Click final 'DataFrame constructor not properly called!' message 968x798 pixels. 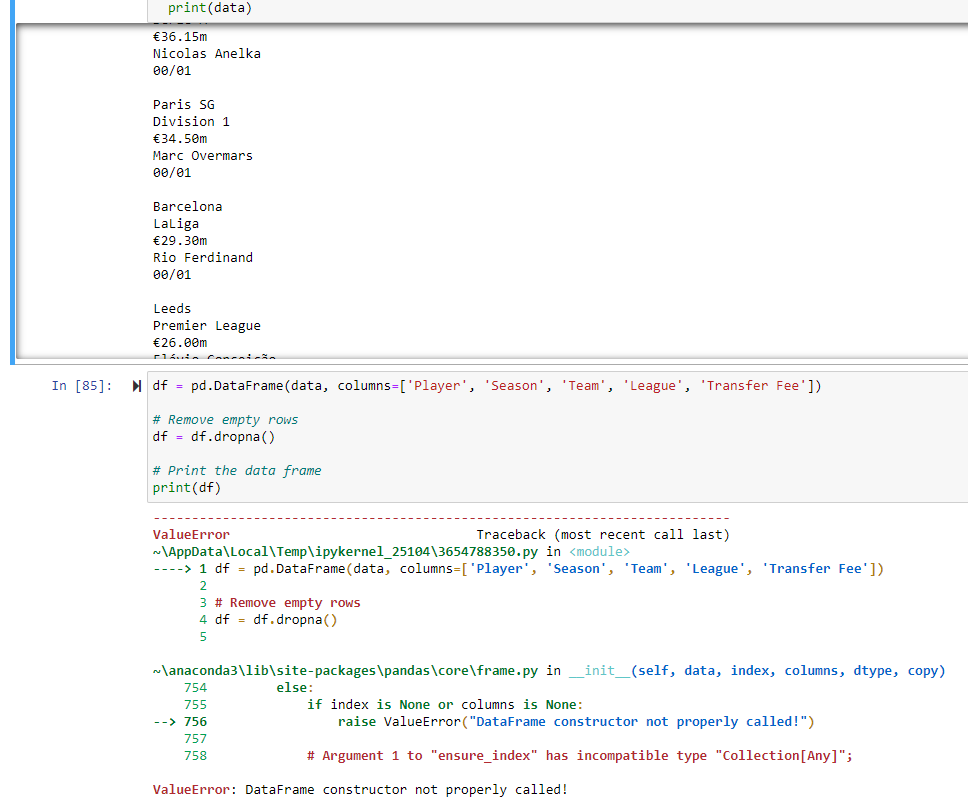(406, 789)
